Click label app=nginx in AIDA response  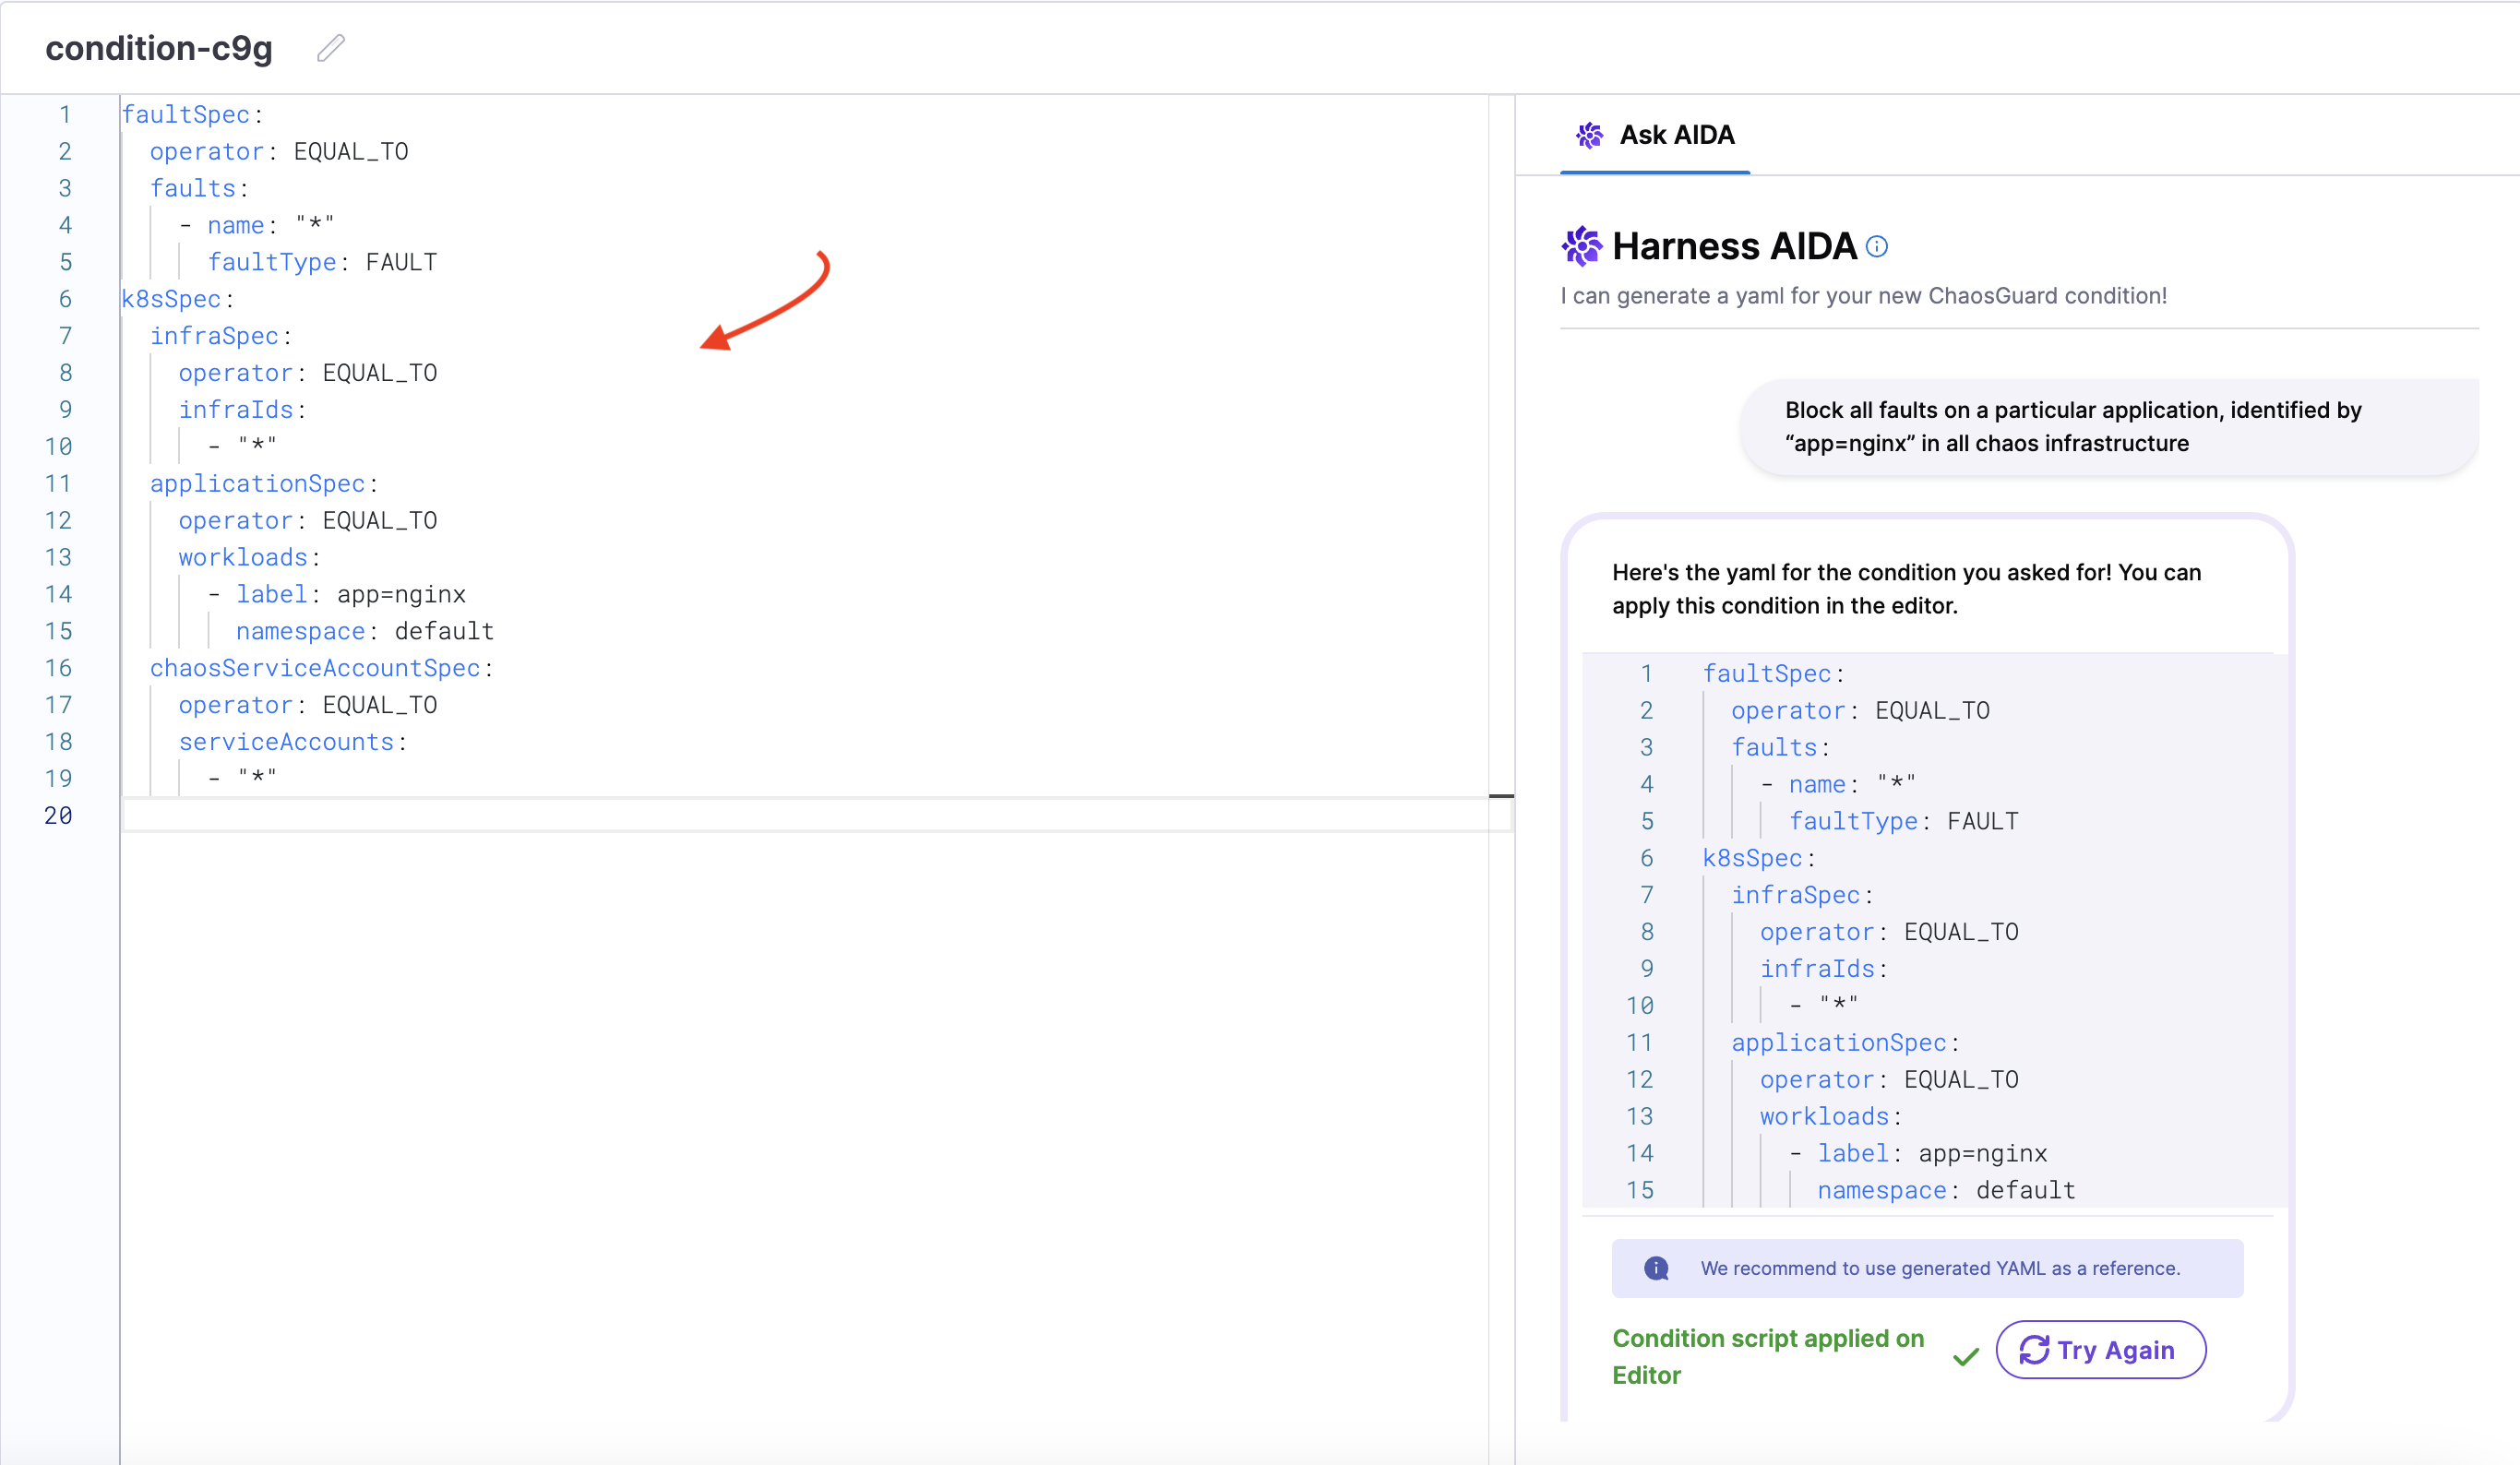(1931, 1154)
